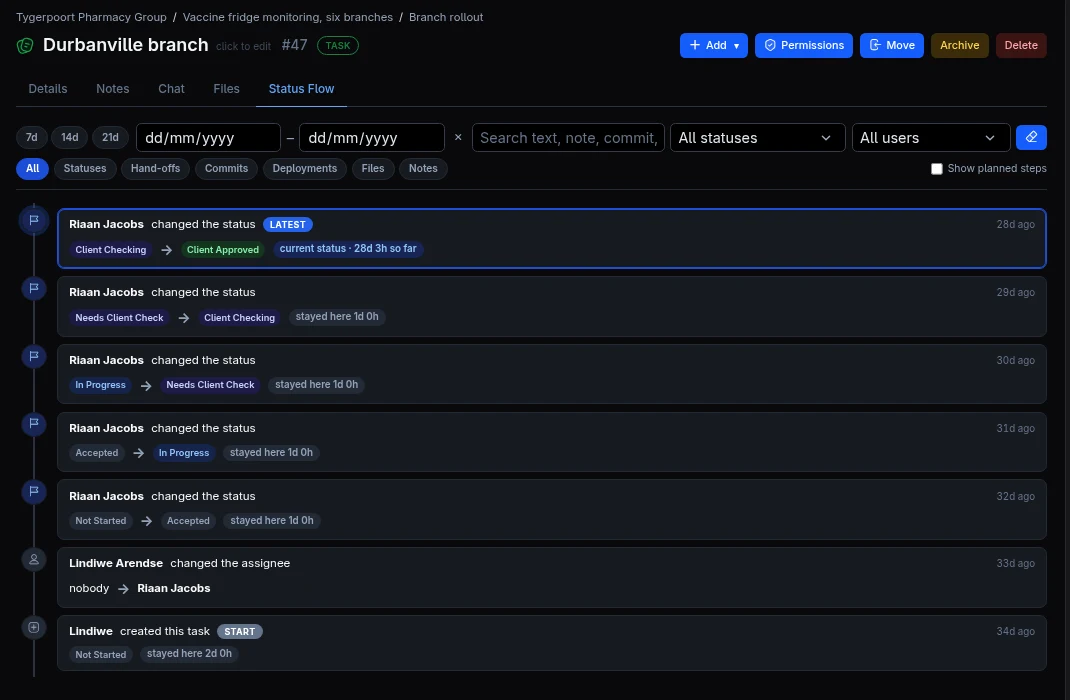Viewport: 1070px width, 700px height.
Task: Click the person icon of the assignee change event
Action: tap(33, 559)
